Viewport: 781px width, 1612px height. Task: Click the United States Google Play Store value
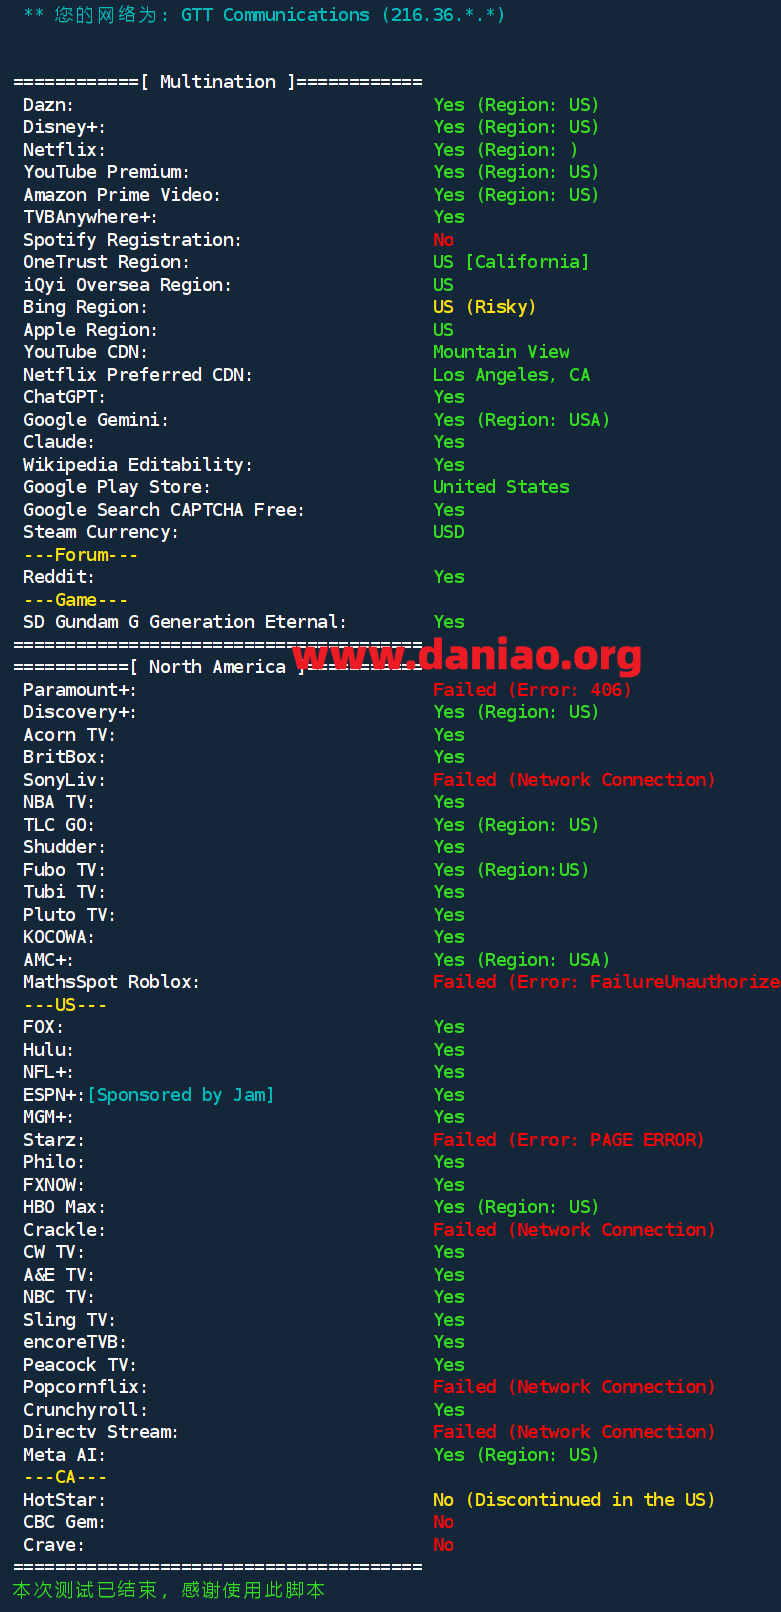pyautogui.click(x=501, y=487)
